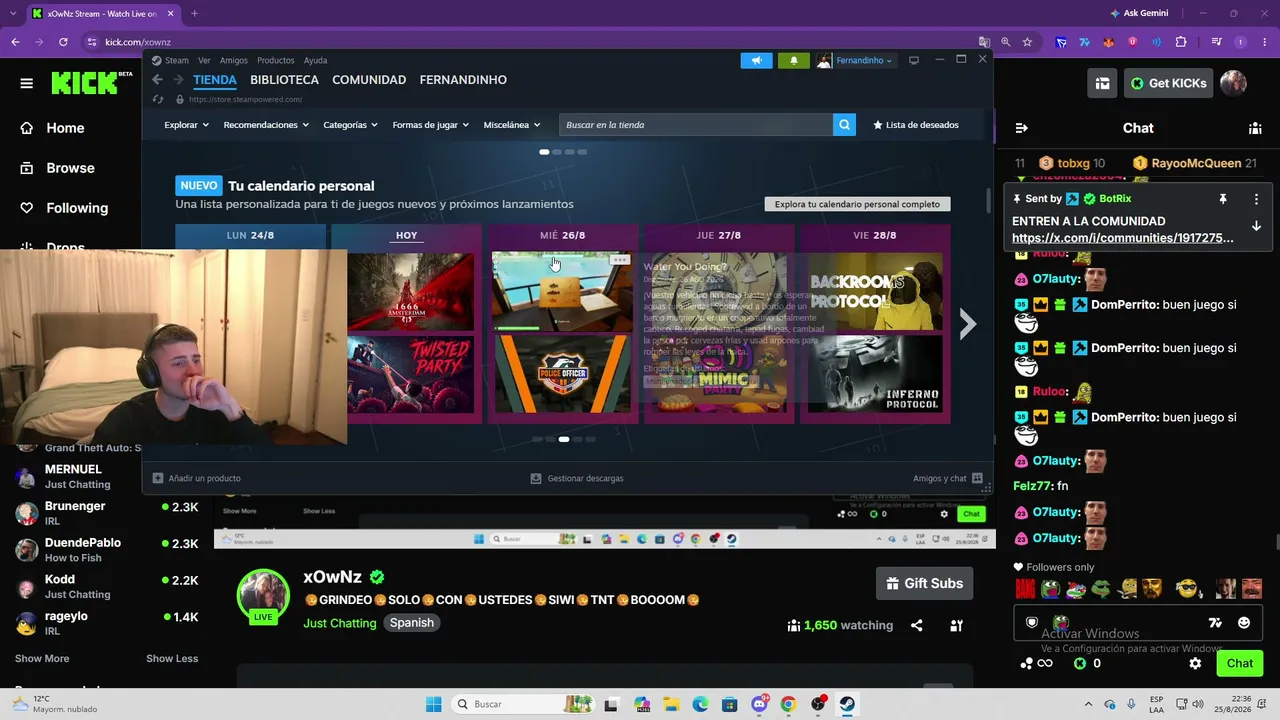Send message with green Chat button

1240,663
